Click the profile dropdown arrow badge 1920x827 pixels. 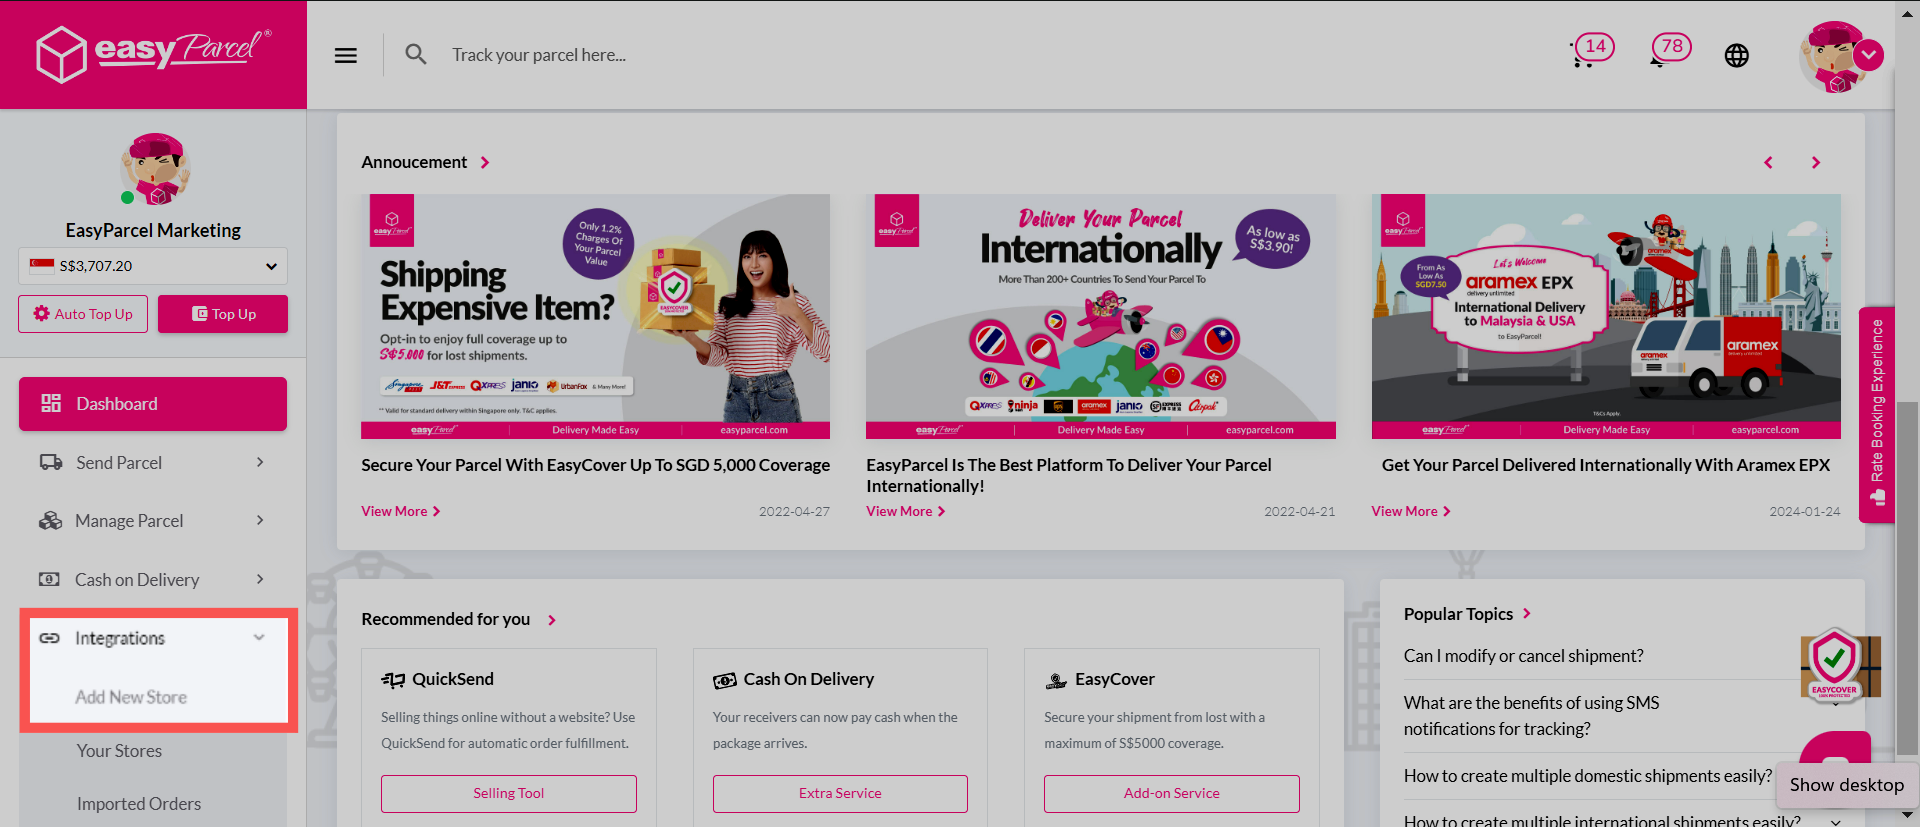pyautogui.click(x=1868, y=55)
